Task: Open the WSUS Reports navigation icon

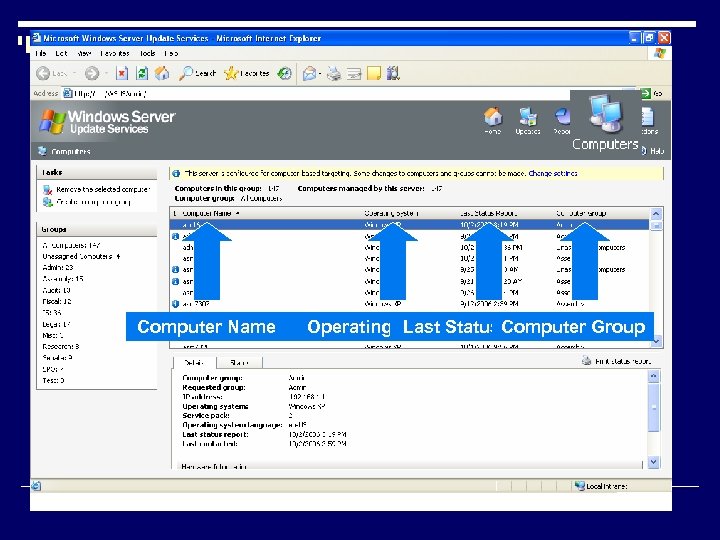Action: 562,117
